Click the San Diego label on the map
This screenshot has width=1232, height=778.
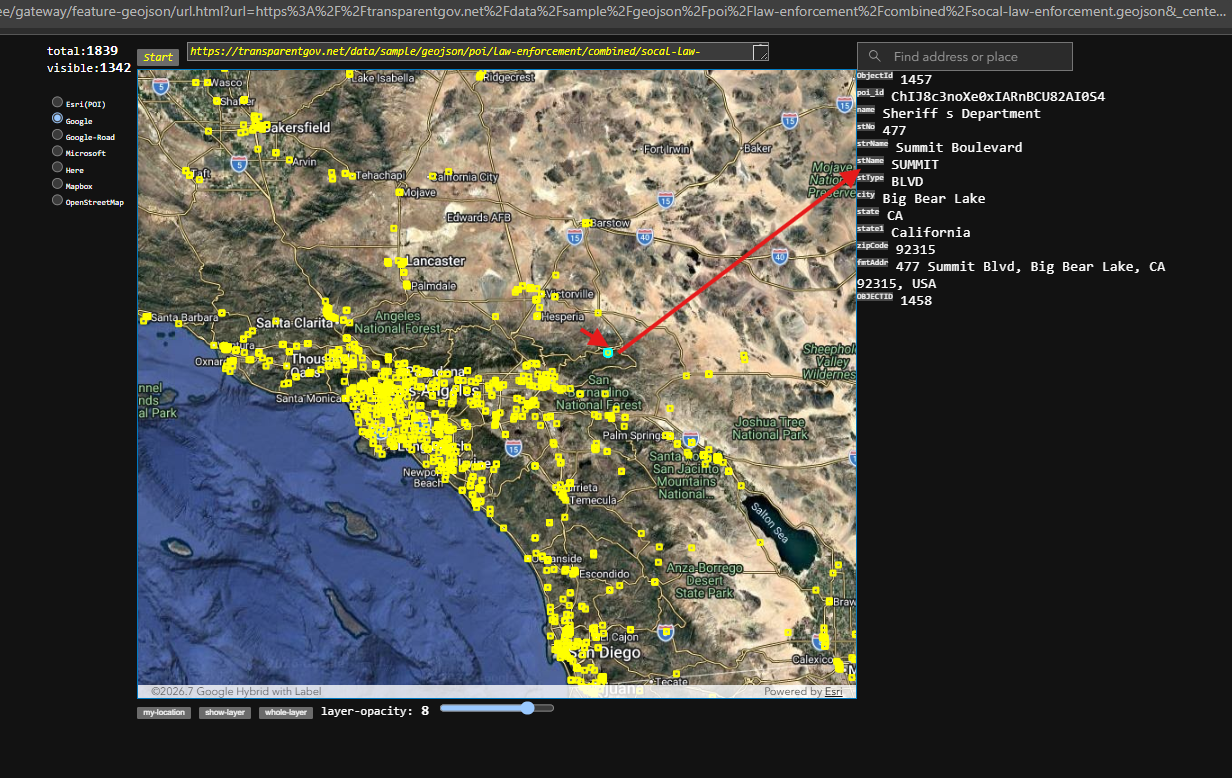click(x=606, y=653)
